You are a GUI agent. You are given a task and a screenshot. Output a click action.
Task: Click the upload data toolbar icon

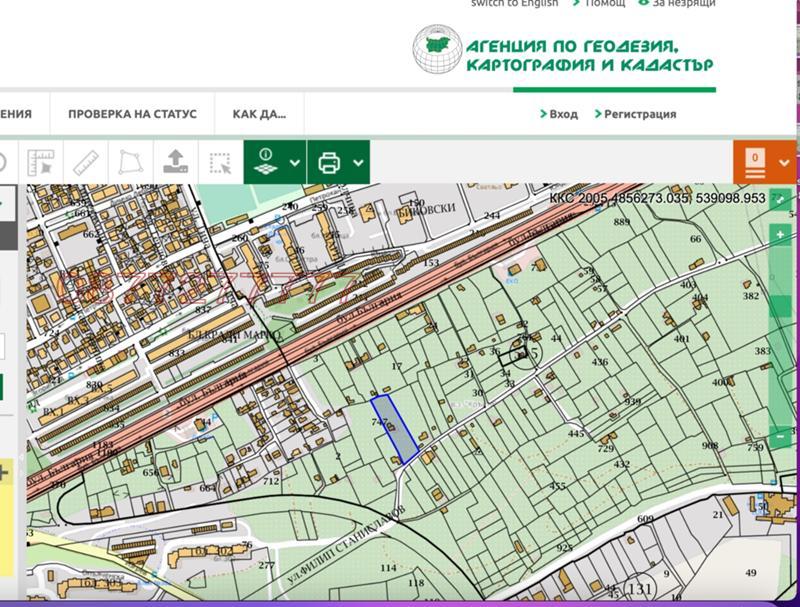(175, 160)
